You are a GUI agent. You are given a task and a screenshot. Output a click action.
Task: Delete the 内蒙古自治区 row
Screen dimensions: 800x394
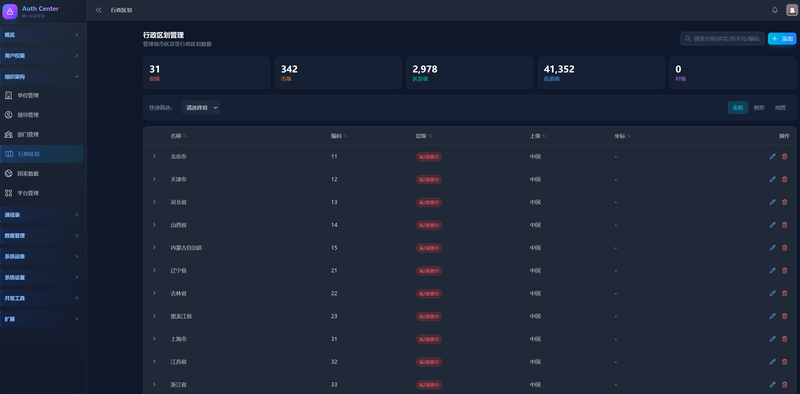pyautogui.click(x=785, y=248)
